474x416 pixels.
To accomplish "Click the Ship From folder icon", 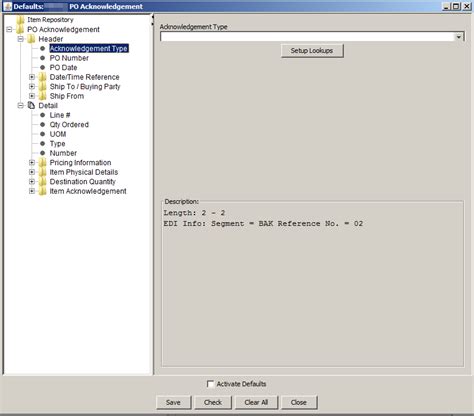I will 43,96.
